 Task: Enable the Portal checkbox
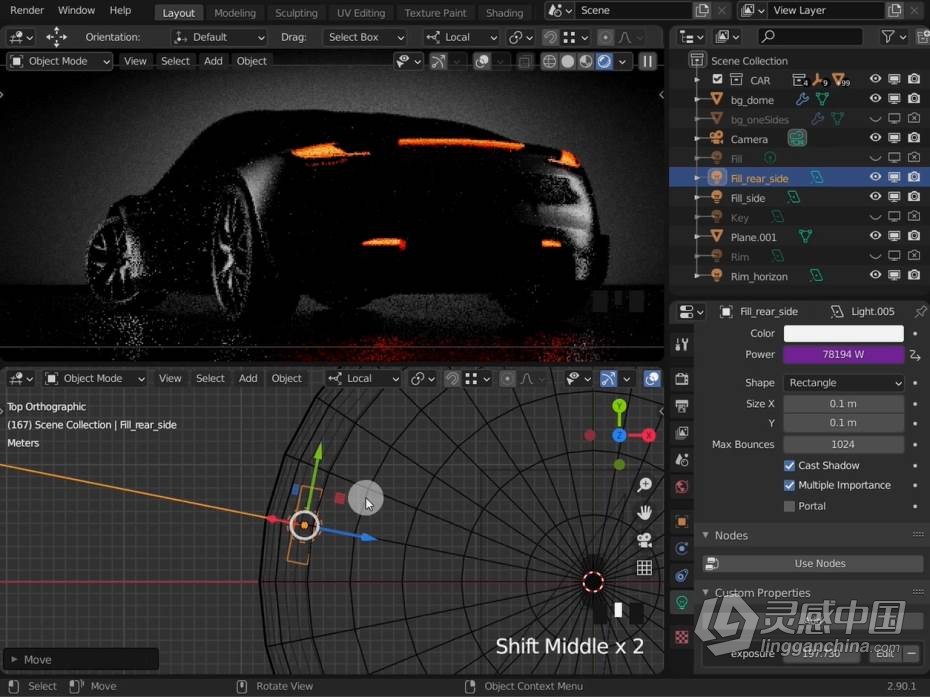tap(789, 506)
